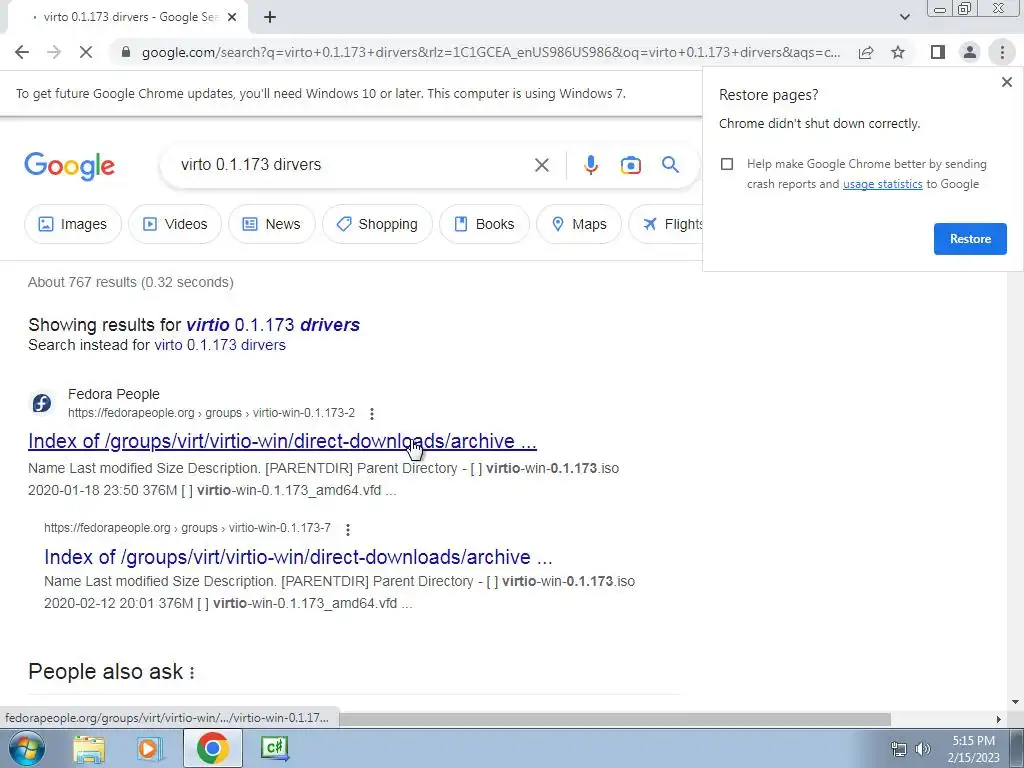
Task: Open options for virtio-win-0.1.173-2 result
Action: click(x=372, y=413)
